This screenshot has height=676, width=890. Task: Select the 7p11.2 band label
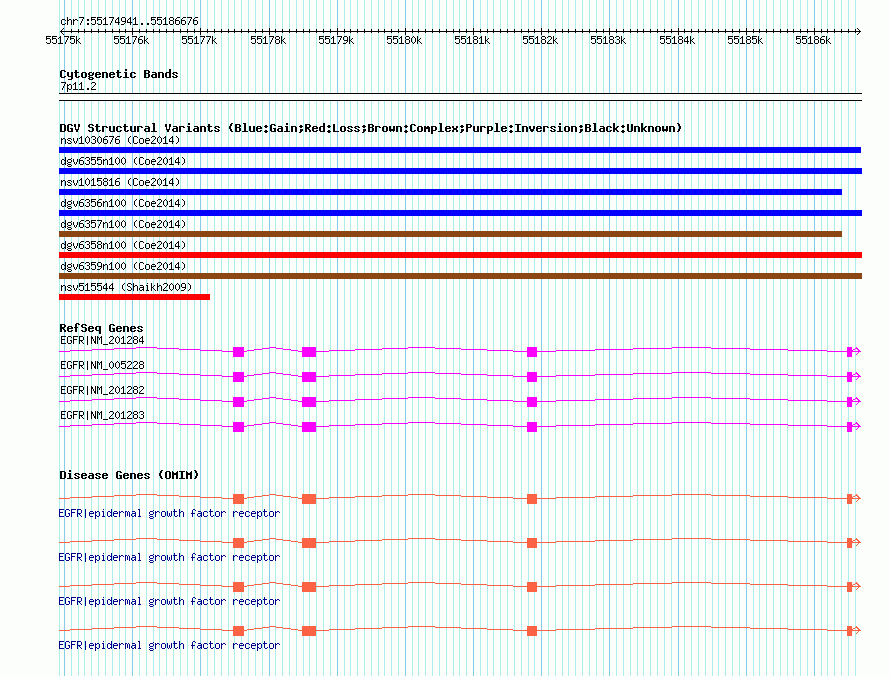tap(78, 87)
